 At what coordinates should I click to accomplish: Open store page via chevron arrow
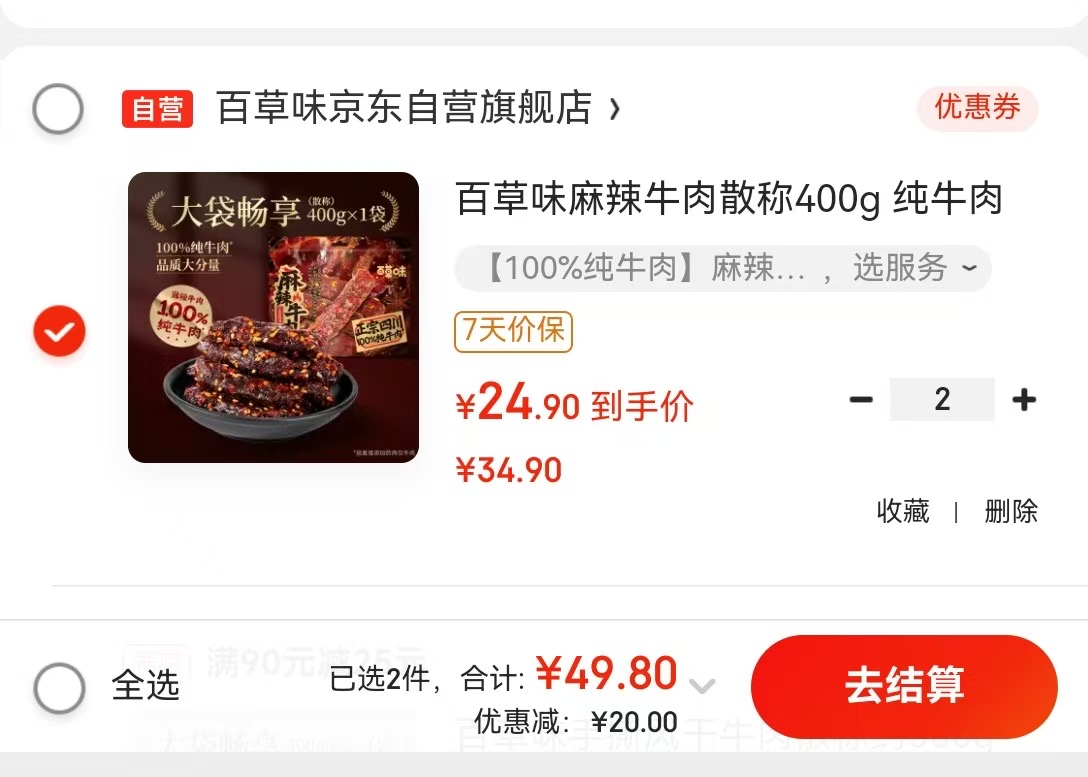(x=615, y=109)
